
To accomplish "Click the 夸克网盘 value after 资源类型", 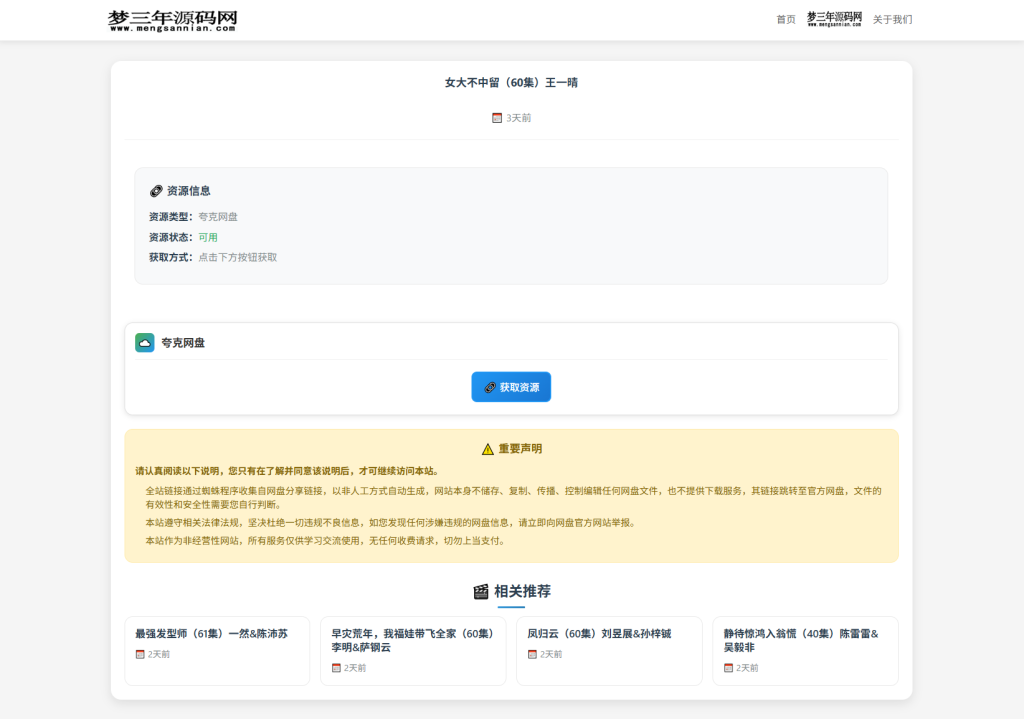I will click(217, 217).
